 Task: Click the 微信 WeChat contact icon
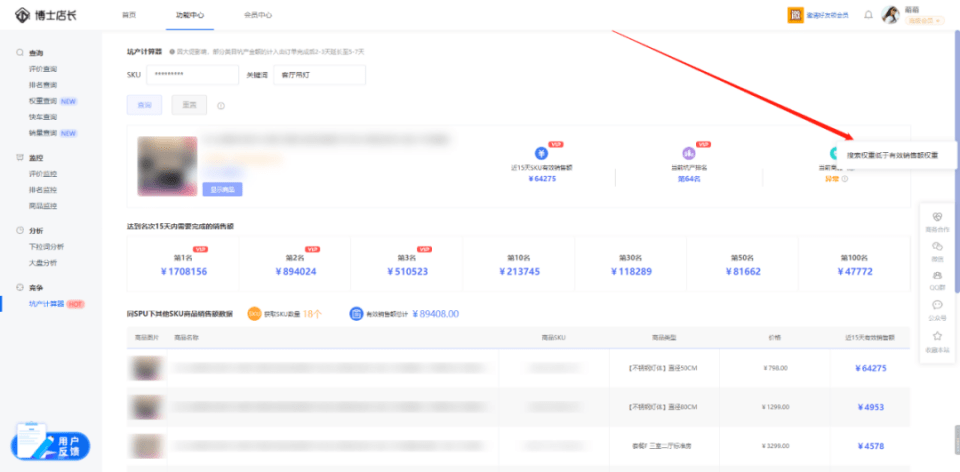pyautogui.click(x=937, y=245)
